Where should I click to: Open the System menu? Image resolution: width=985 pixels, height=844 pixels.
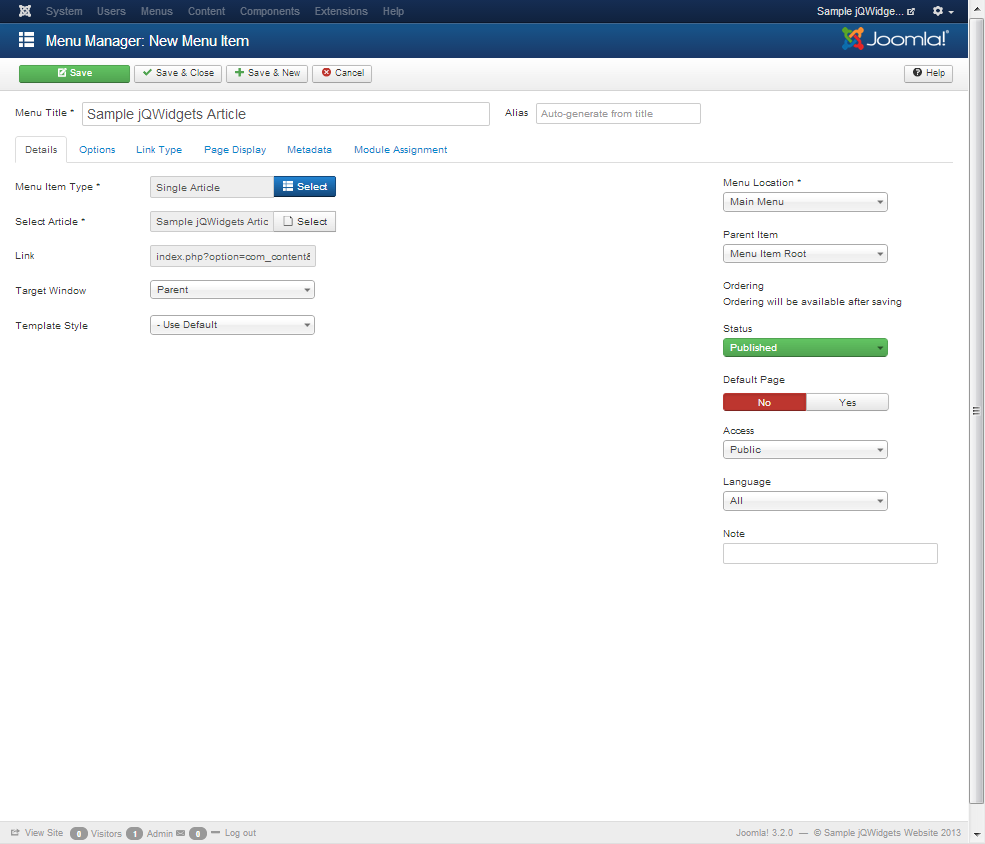coord(64,11)
